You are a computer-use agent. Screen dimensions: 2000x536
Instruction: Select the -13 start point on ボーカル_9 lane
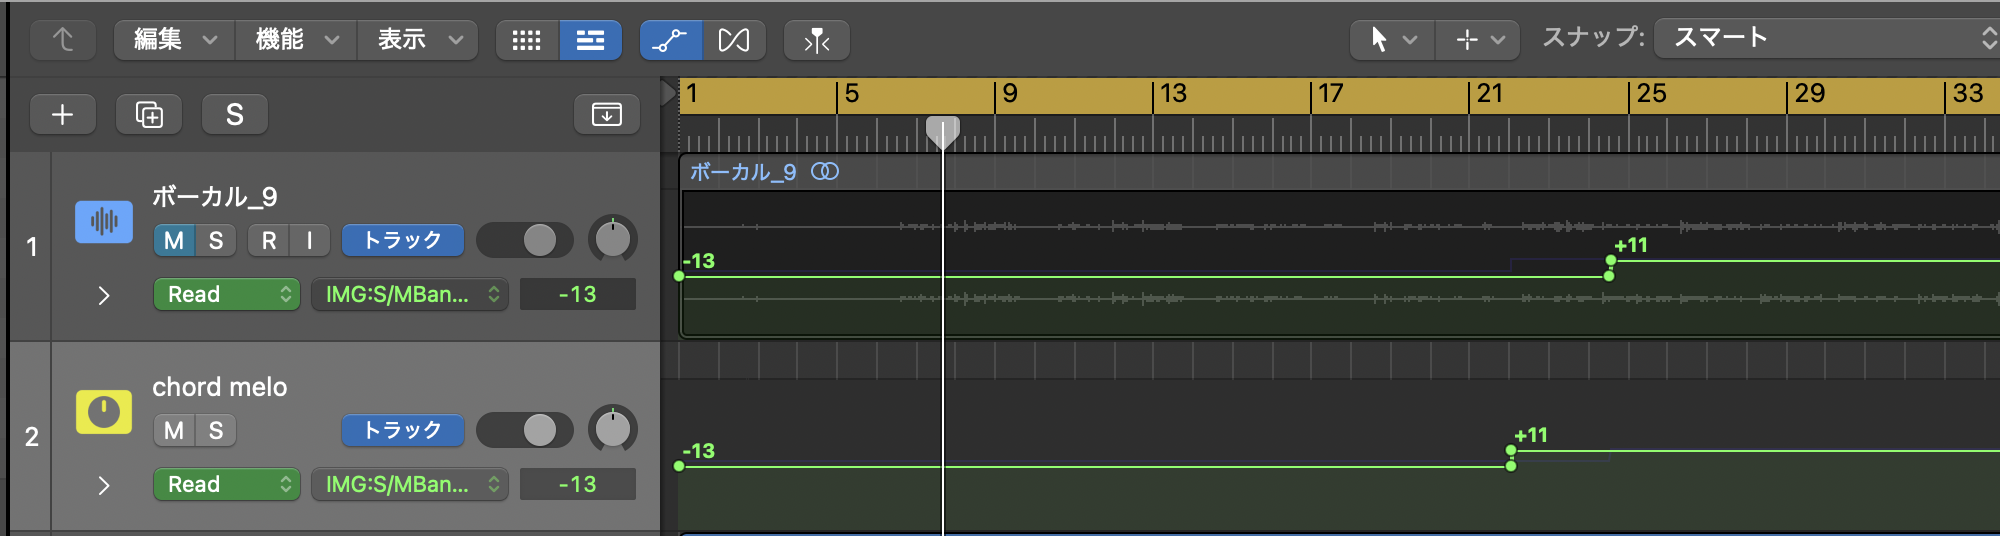click(x=680, y=276)
